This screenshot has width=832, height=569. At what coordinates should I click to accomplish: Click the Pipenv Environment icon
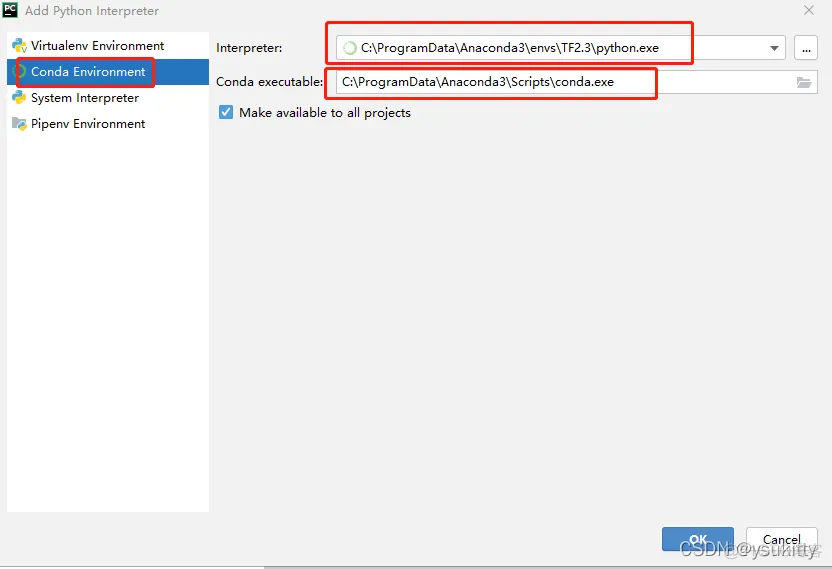click(19, 124)
